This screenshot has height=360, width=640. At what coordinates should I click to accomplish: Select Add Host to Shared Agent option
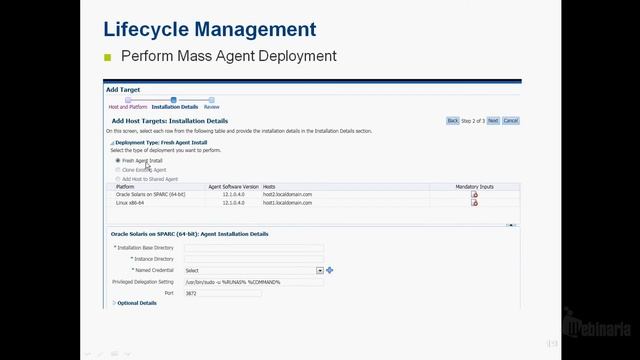click(x=118, y=179)
